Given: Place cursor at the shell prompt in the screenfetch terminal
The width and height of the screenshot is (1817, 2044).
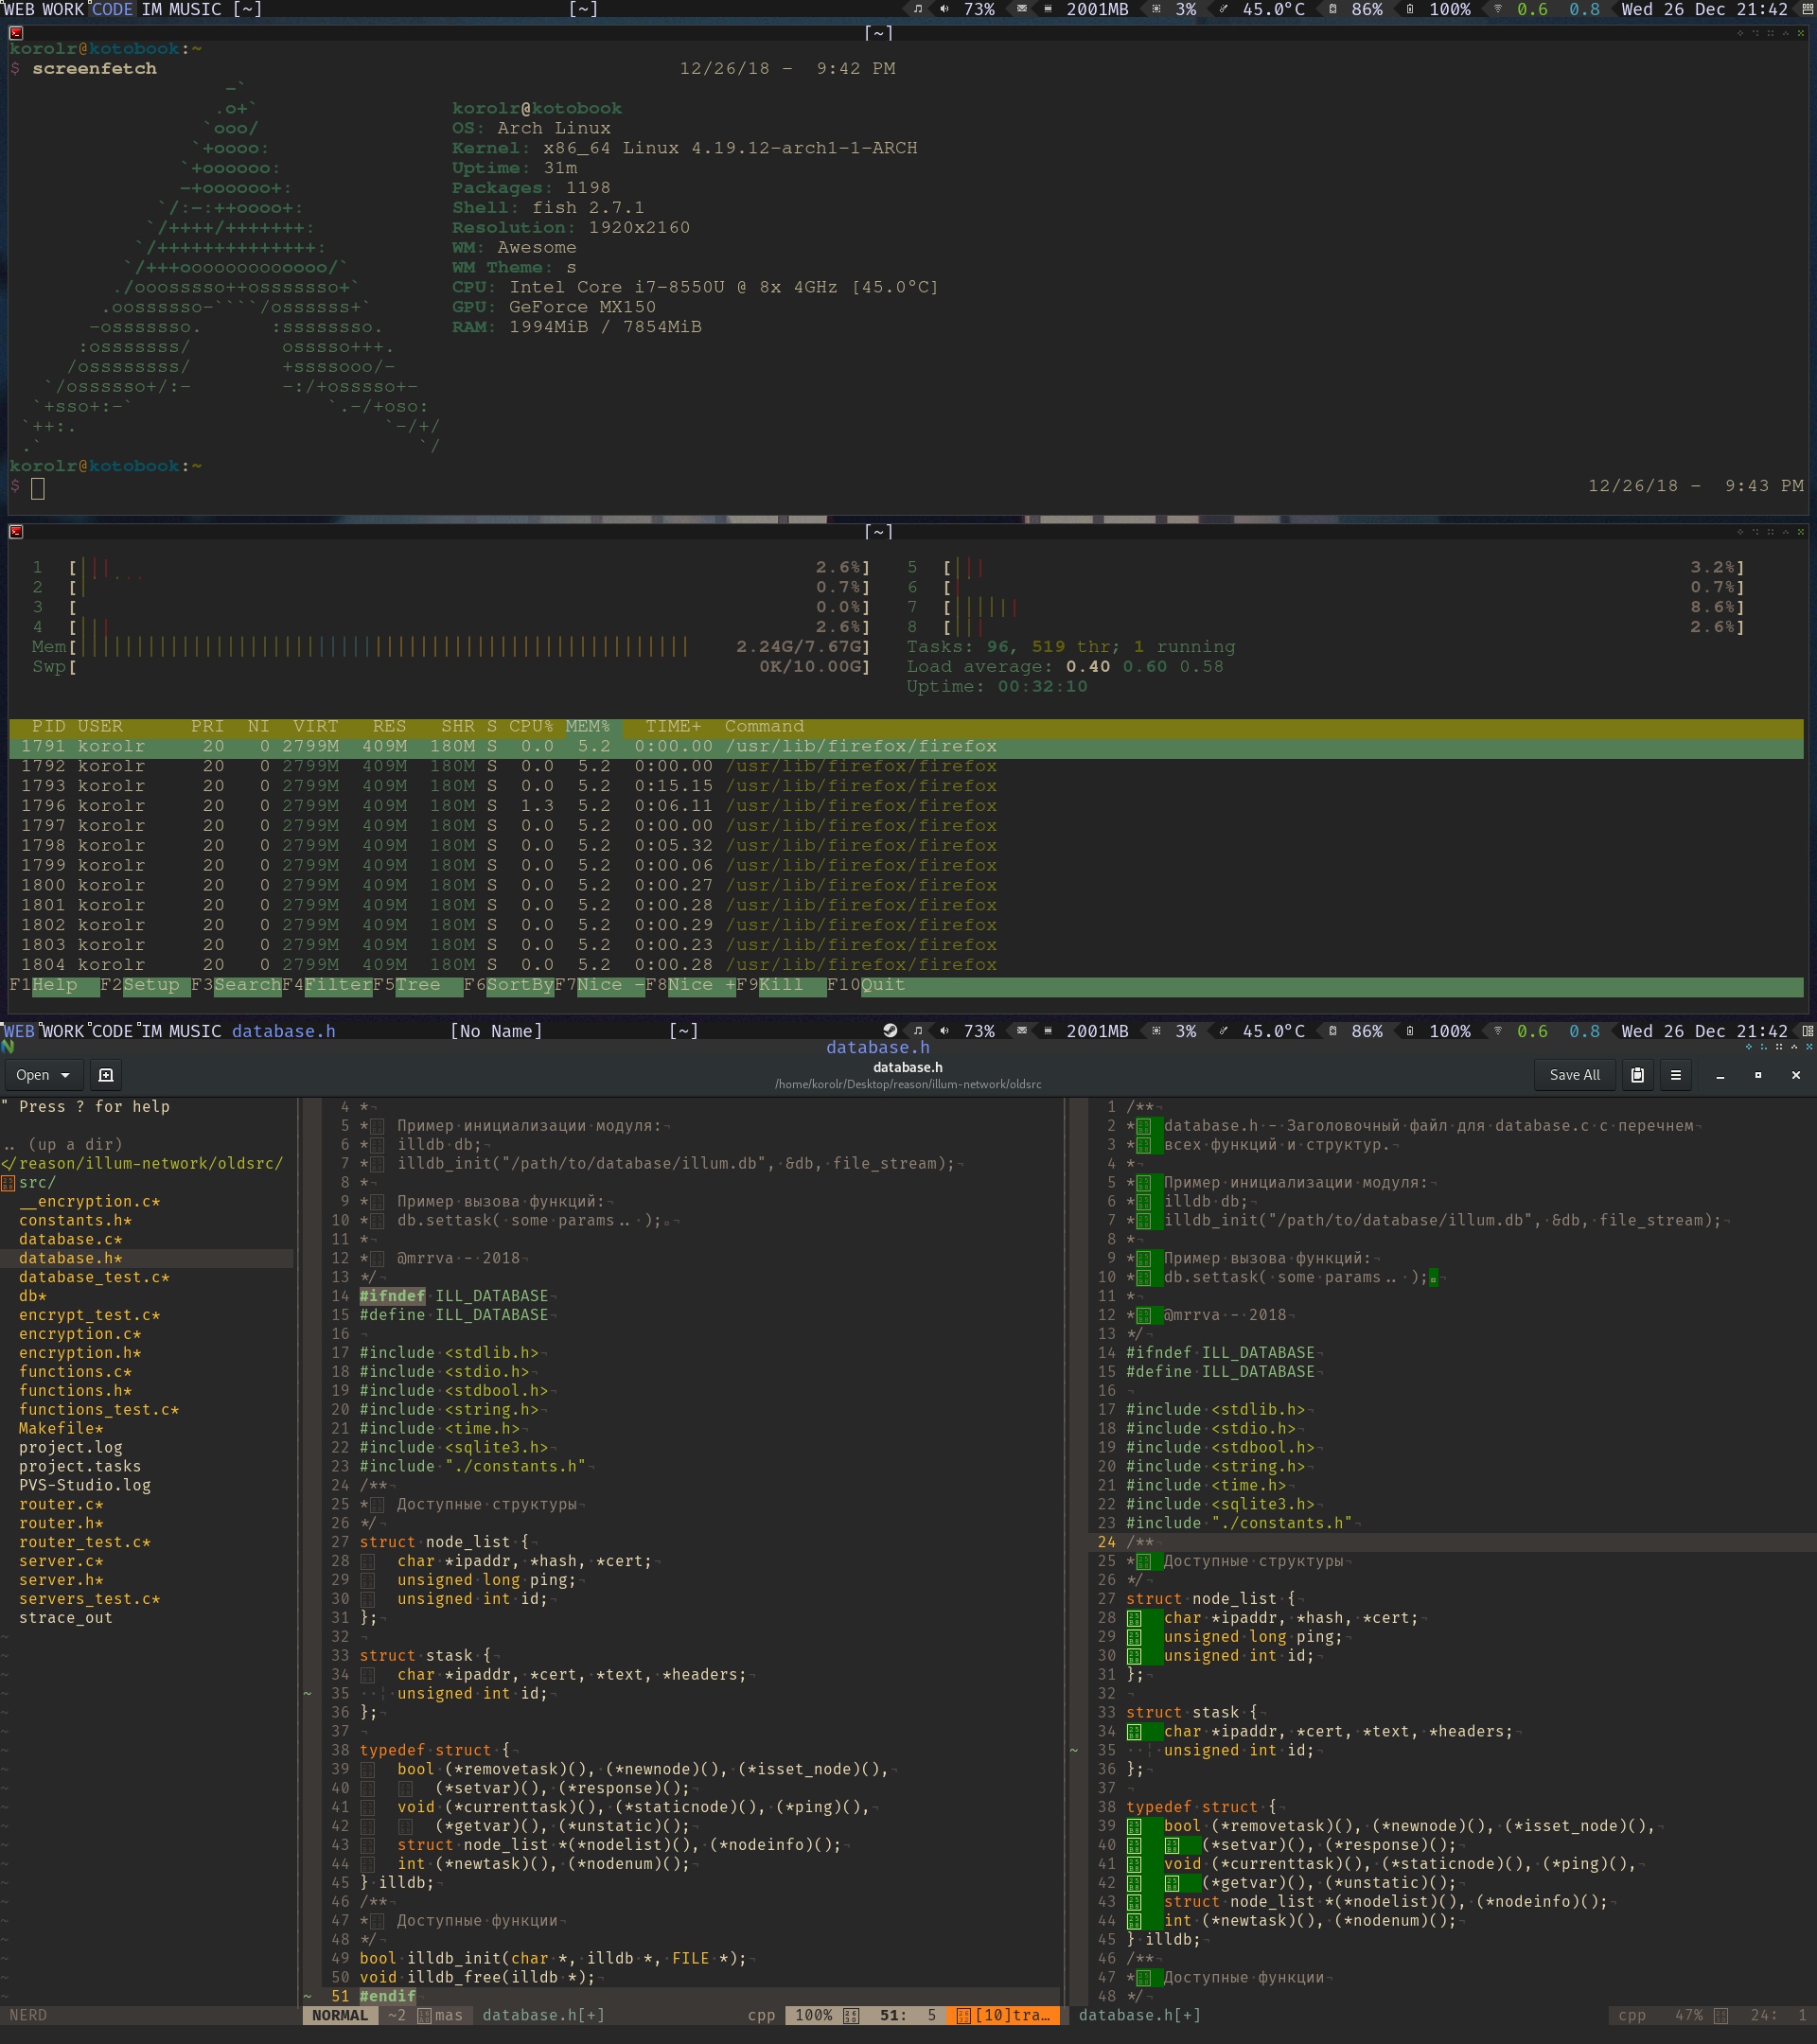Looking at the screenshot, I should click(38, 488).
